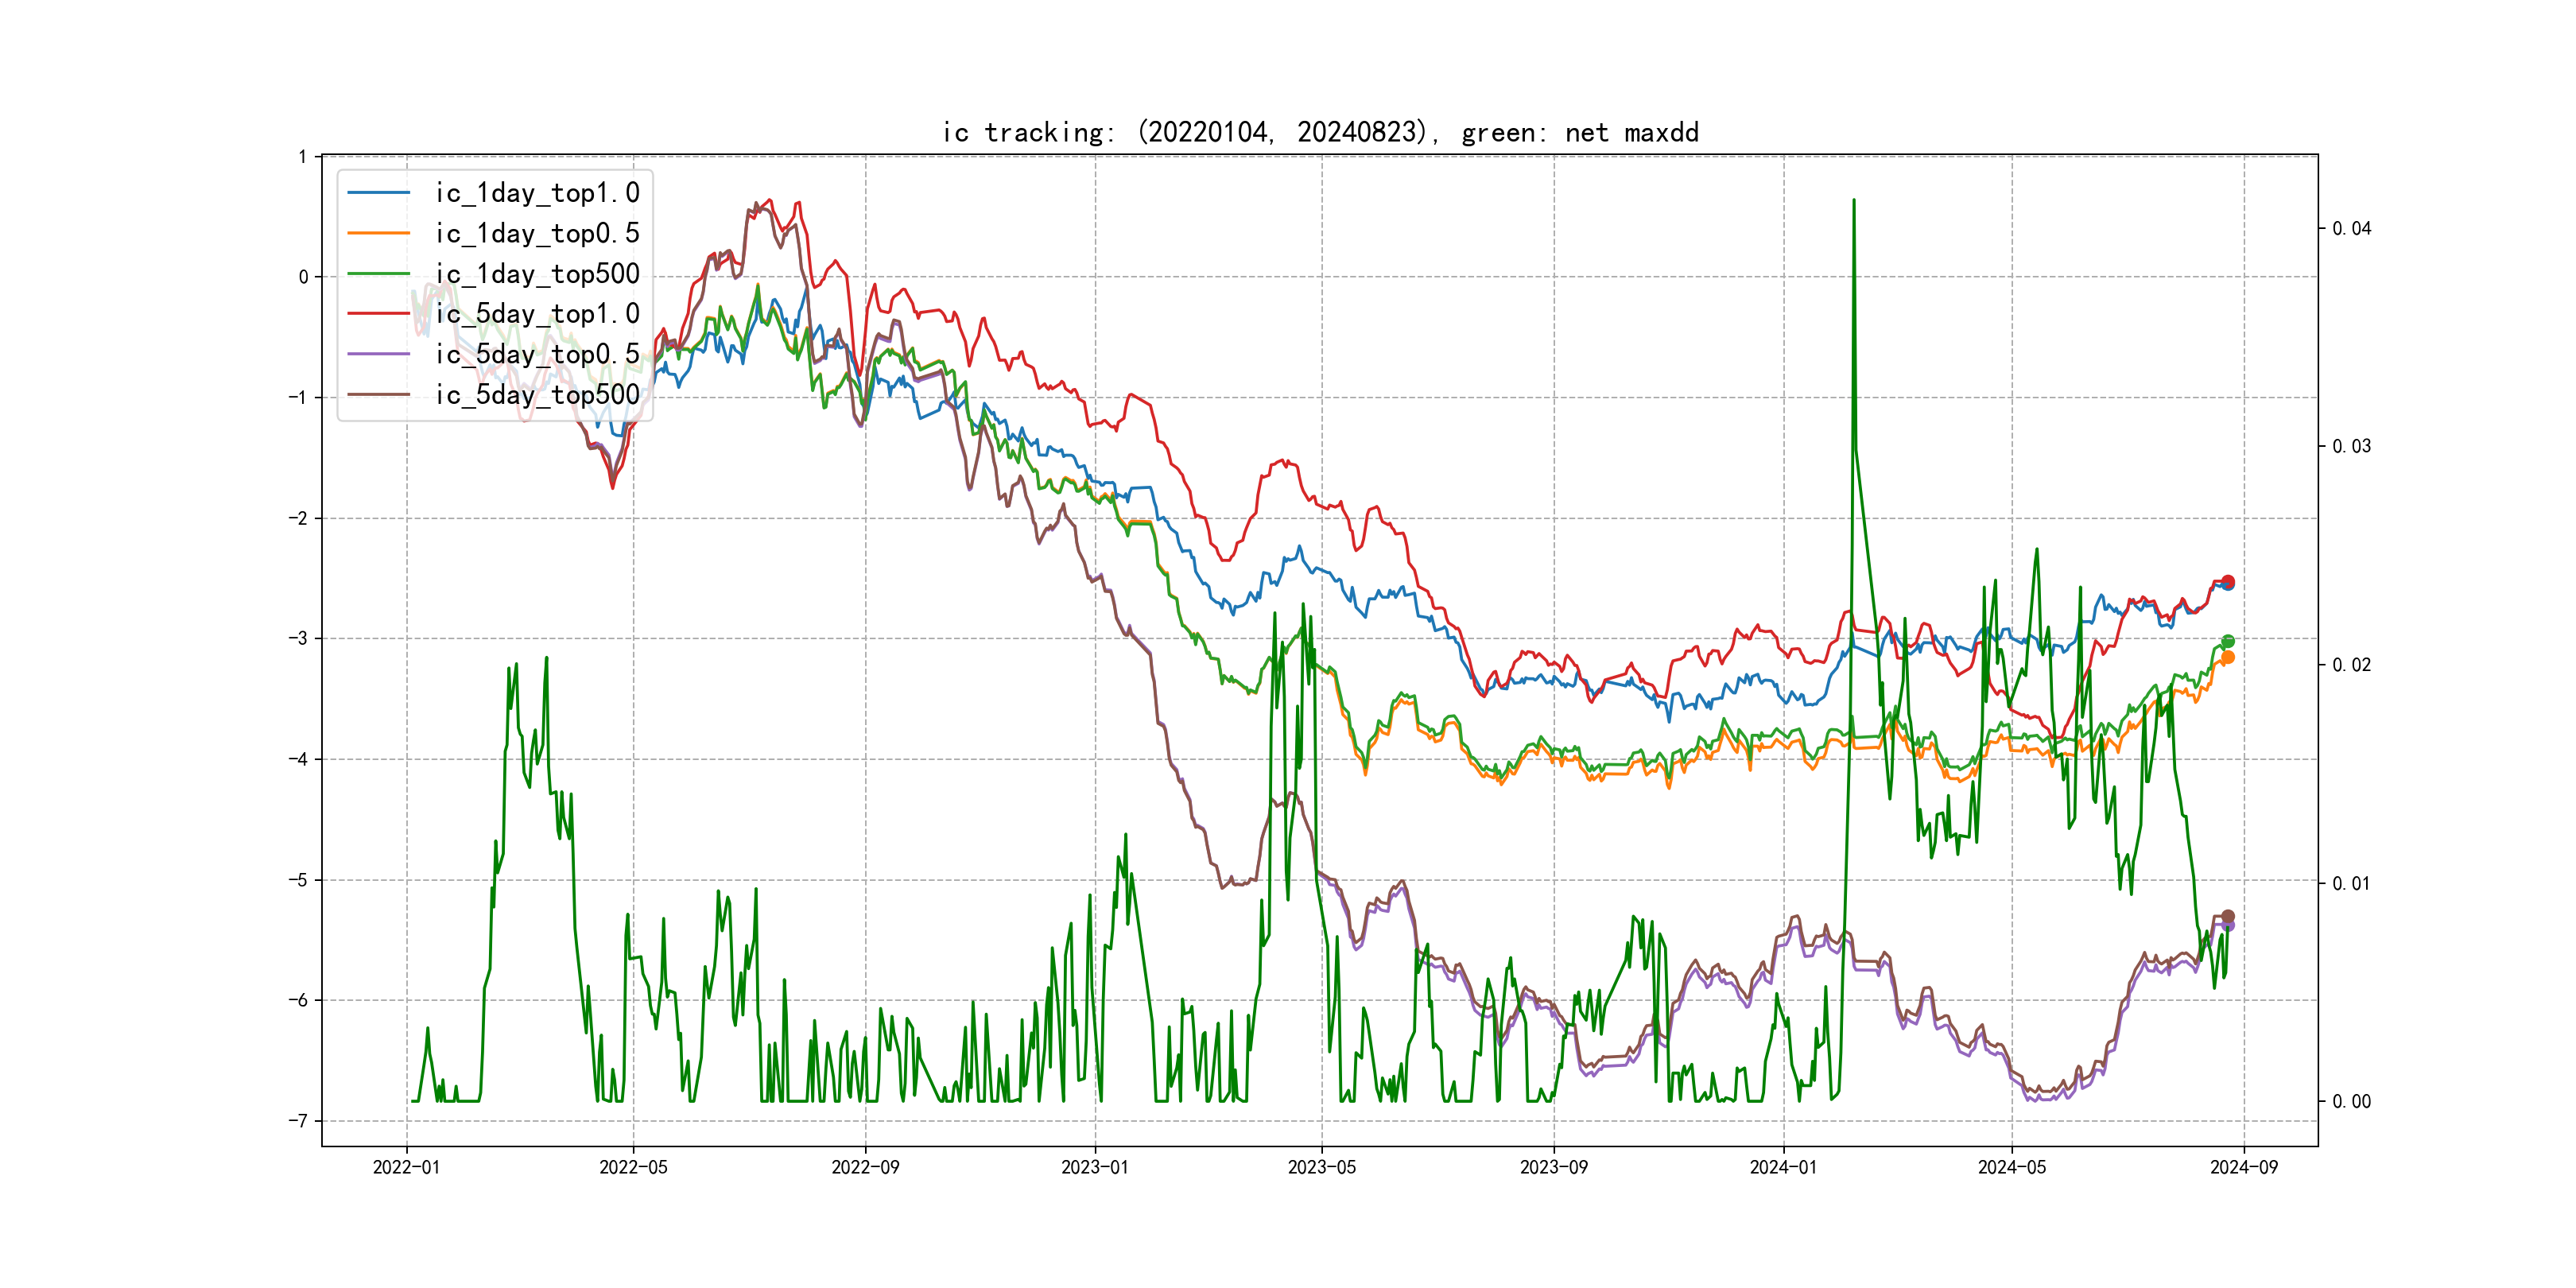Click the ic_1day_top0.5 legend label
2576x1288 pixels.
[537, 233]
